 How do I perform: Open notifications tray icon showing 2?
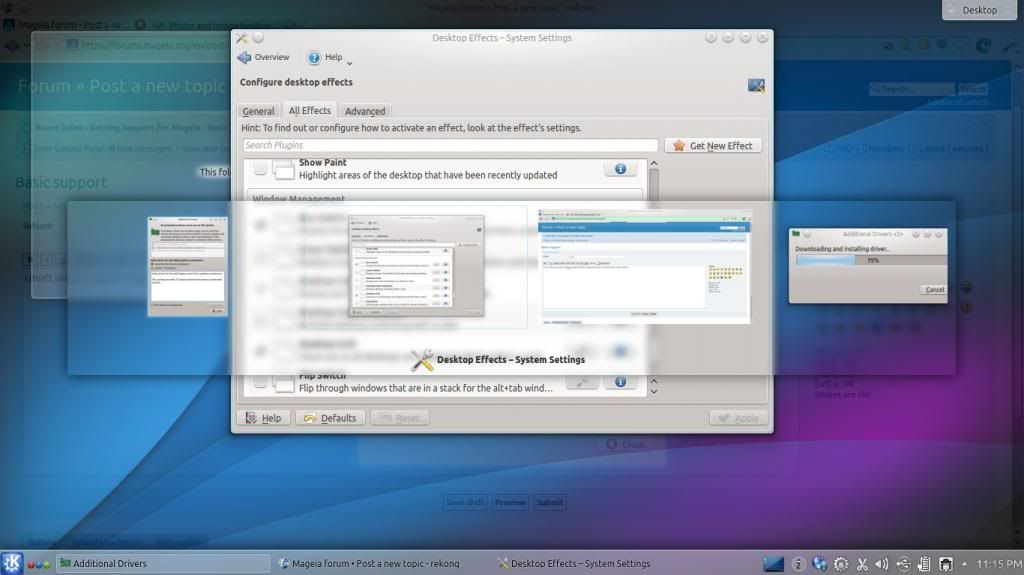click(798, 563)
